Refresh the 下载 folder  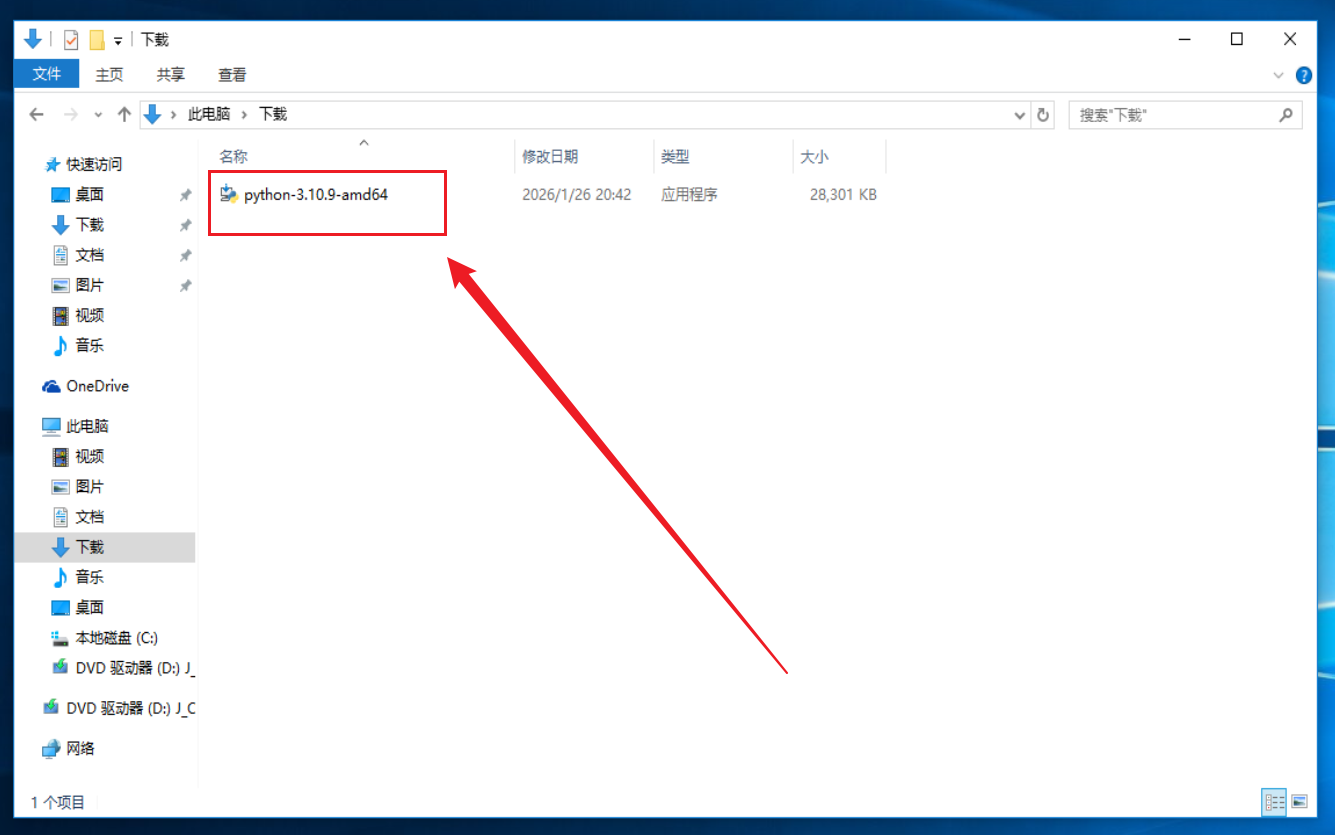pos(1043,115)
